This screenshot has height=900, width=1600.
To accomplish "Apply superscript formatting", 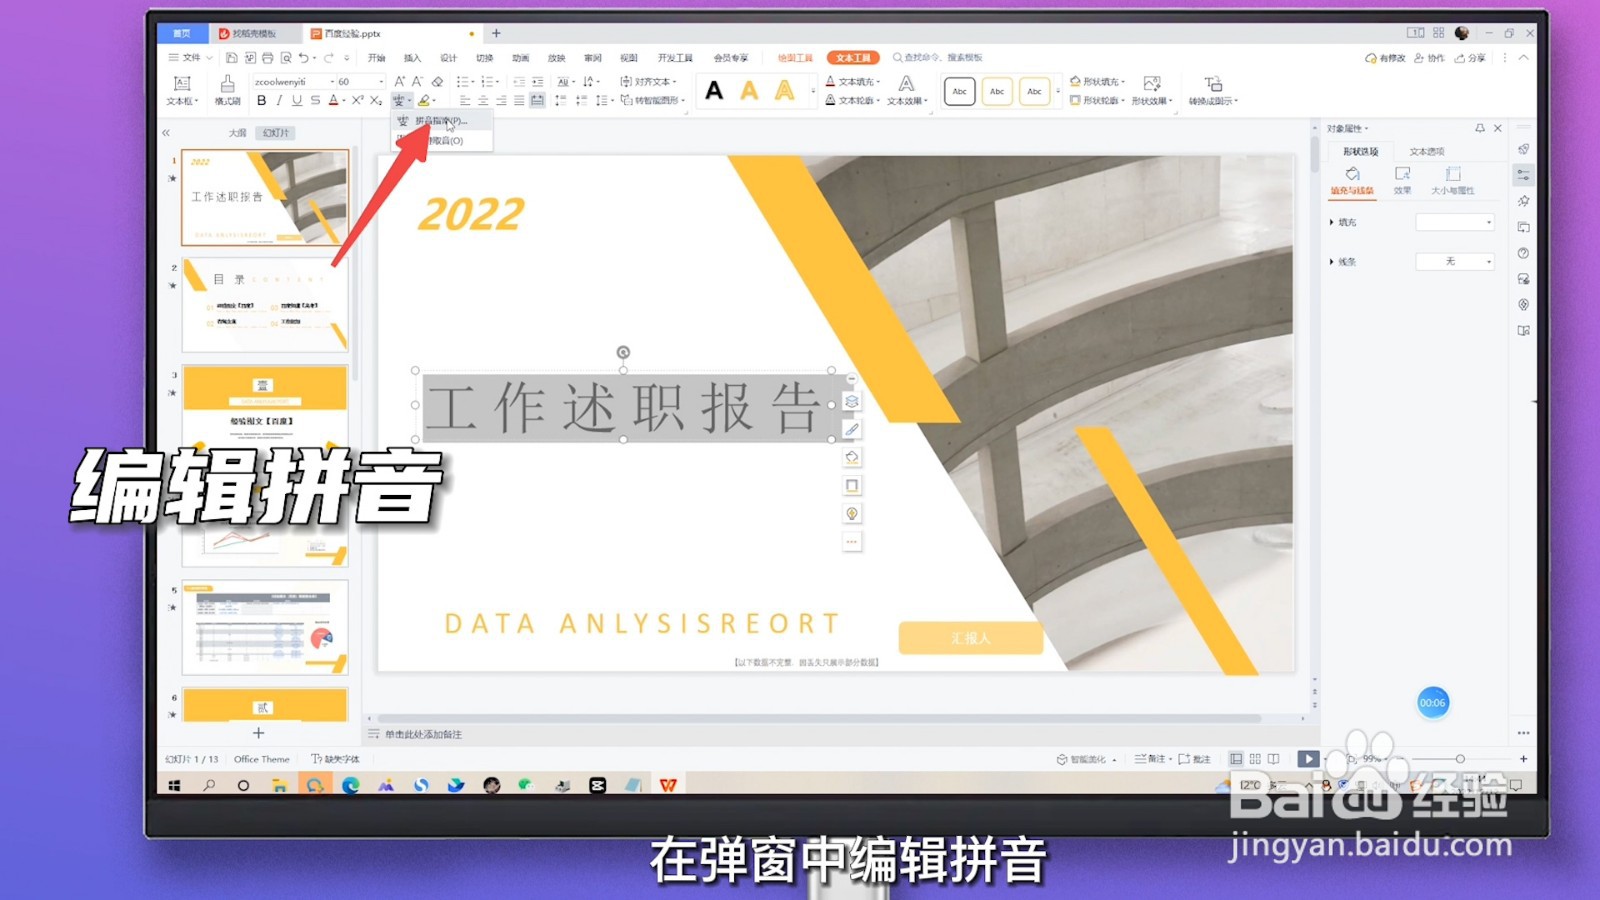I will pos(357,100).
